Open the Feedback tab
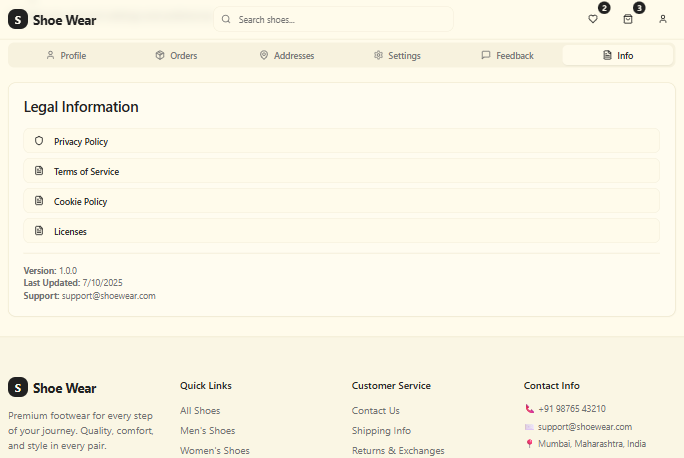Viewport: 684px width, 458px height. point(507,55)
